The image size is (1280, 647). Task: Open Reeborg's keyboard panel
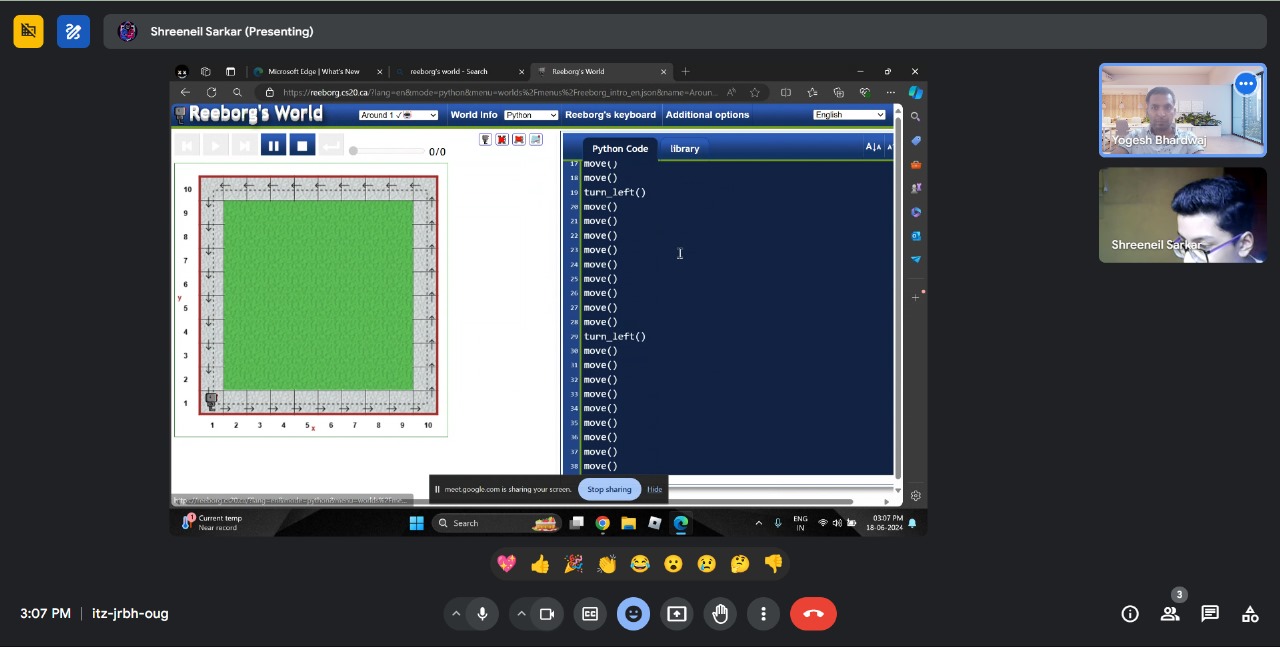[610, 115]
